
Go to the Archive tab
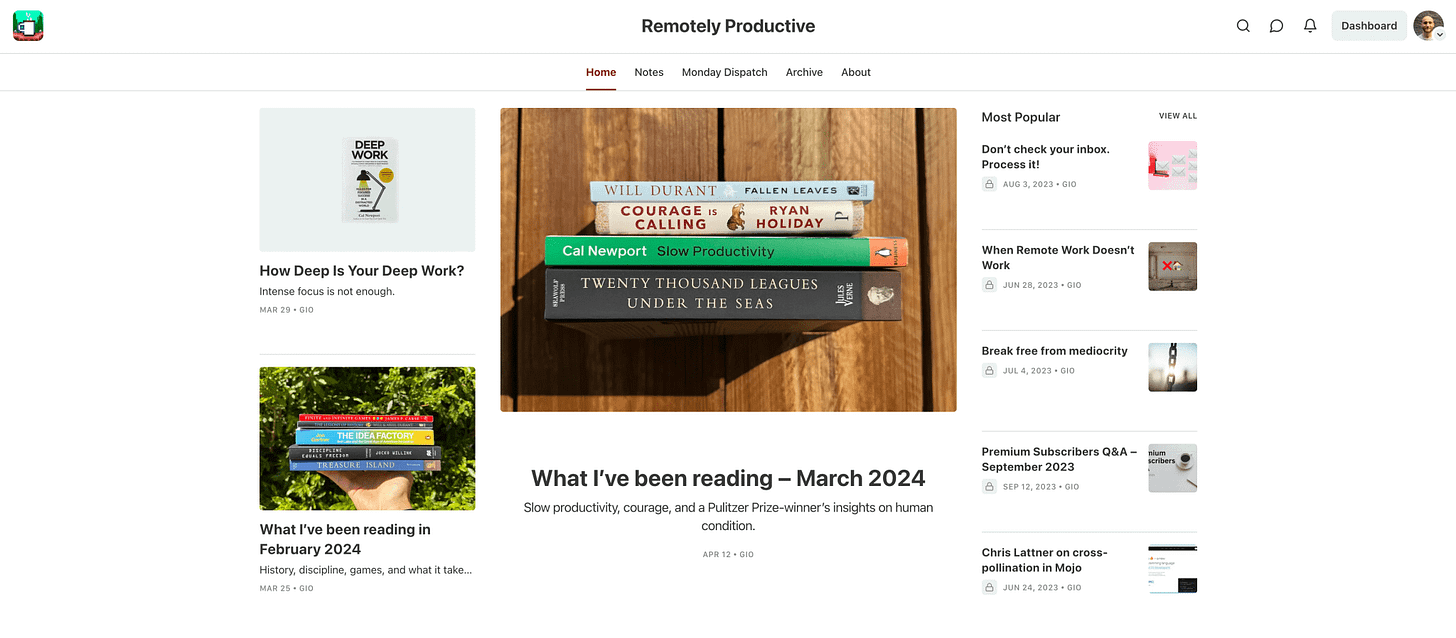pos(804,72)
